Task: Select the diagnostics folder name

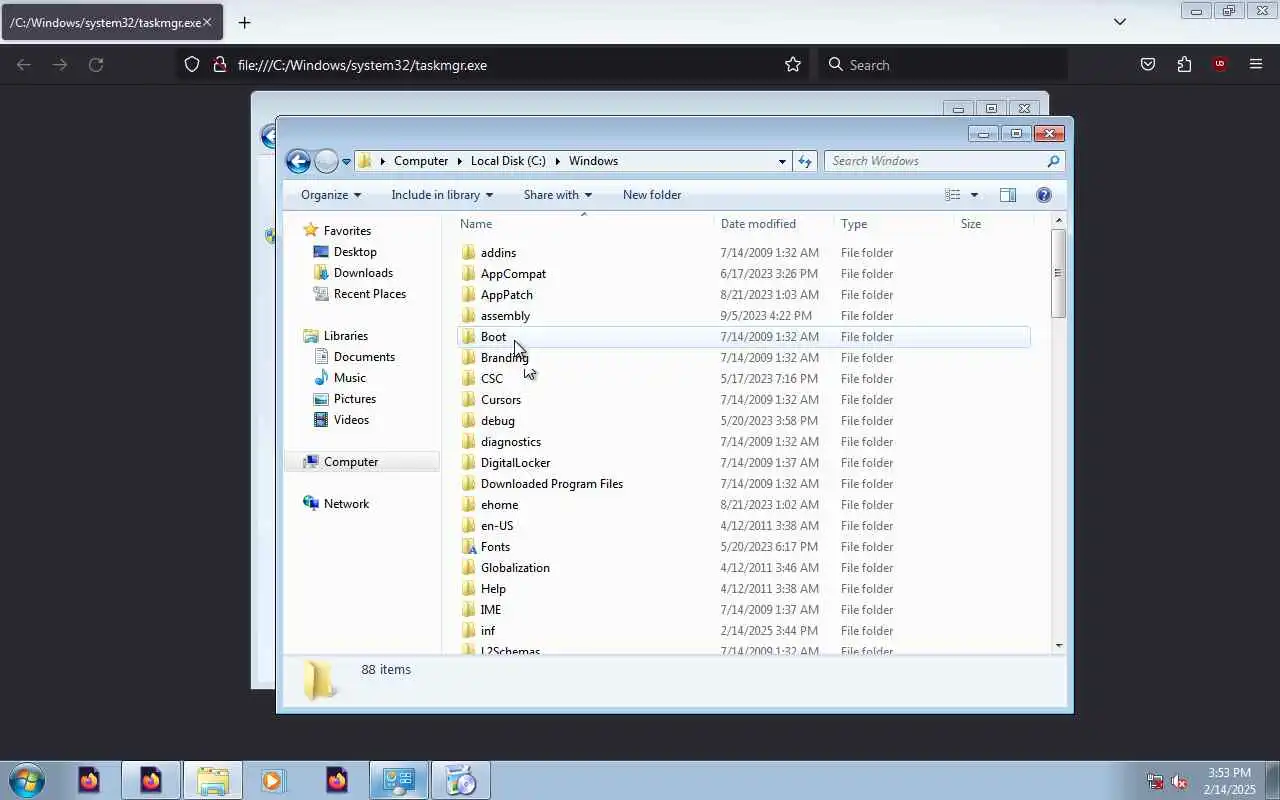Action: (511, 442)
